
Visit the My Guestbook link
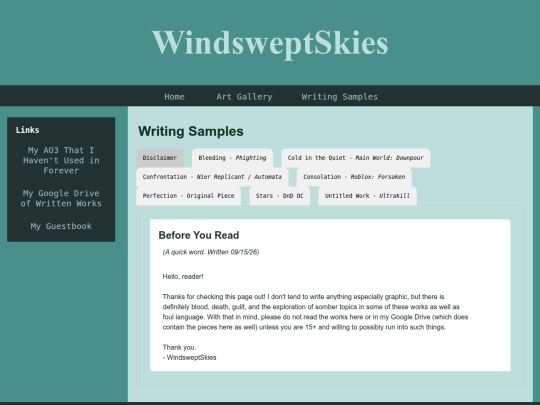61,226
